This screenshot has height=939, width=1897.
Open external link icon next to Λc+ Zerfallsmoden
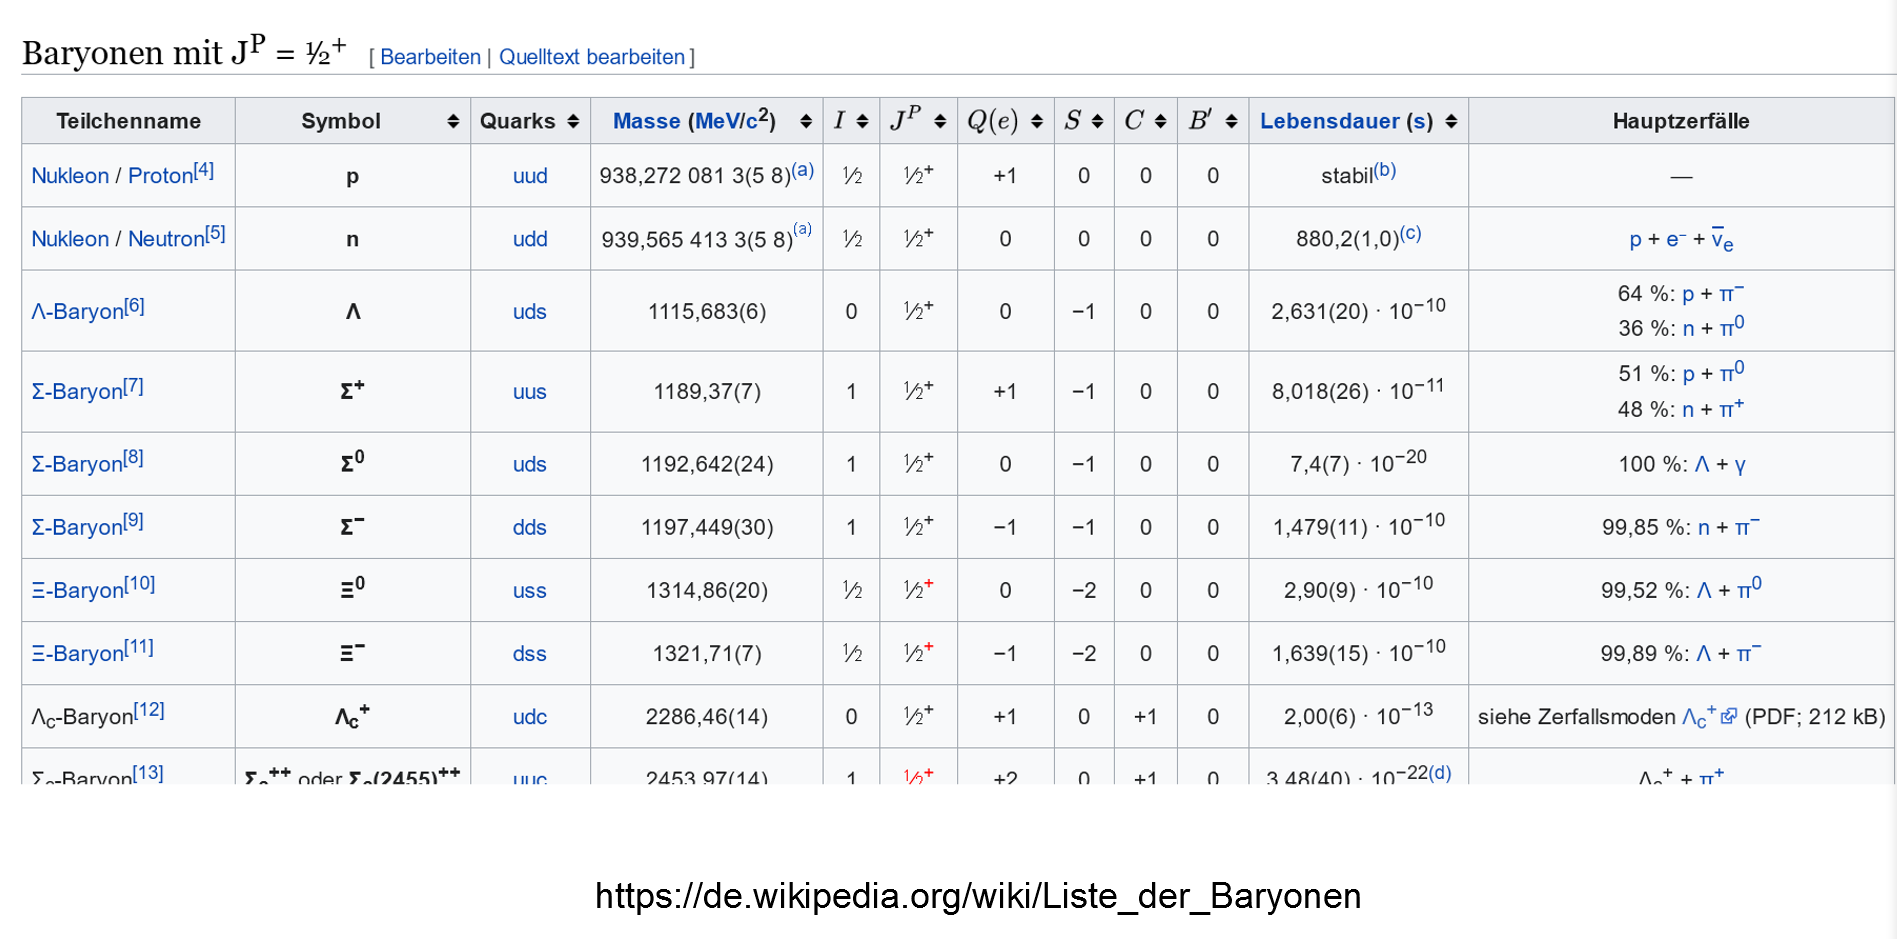[1728, 716]
